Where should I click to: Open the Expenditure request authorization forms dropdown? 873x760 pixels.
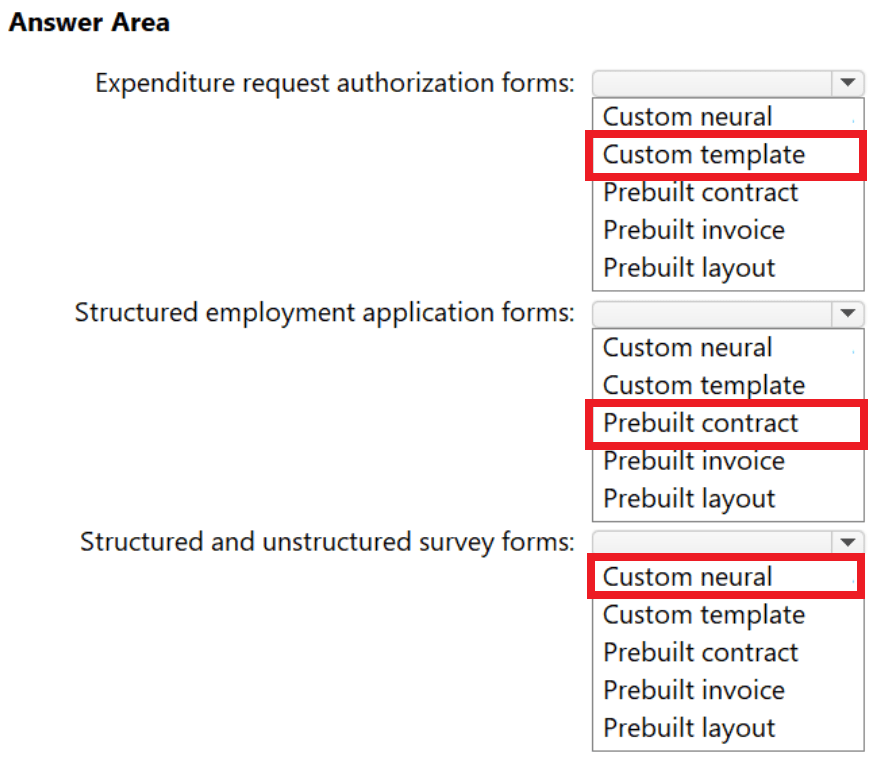(x=728, y=83)
